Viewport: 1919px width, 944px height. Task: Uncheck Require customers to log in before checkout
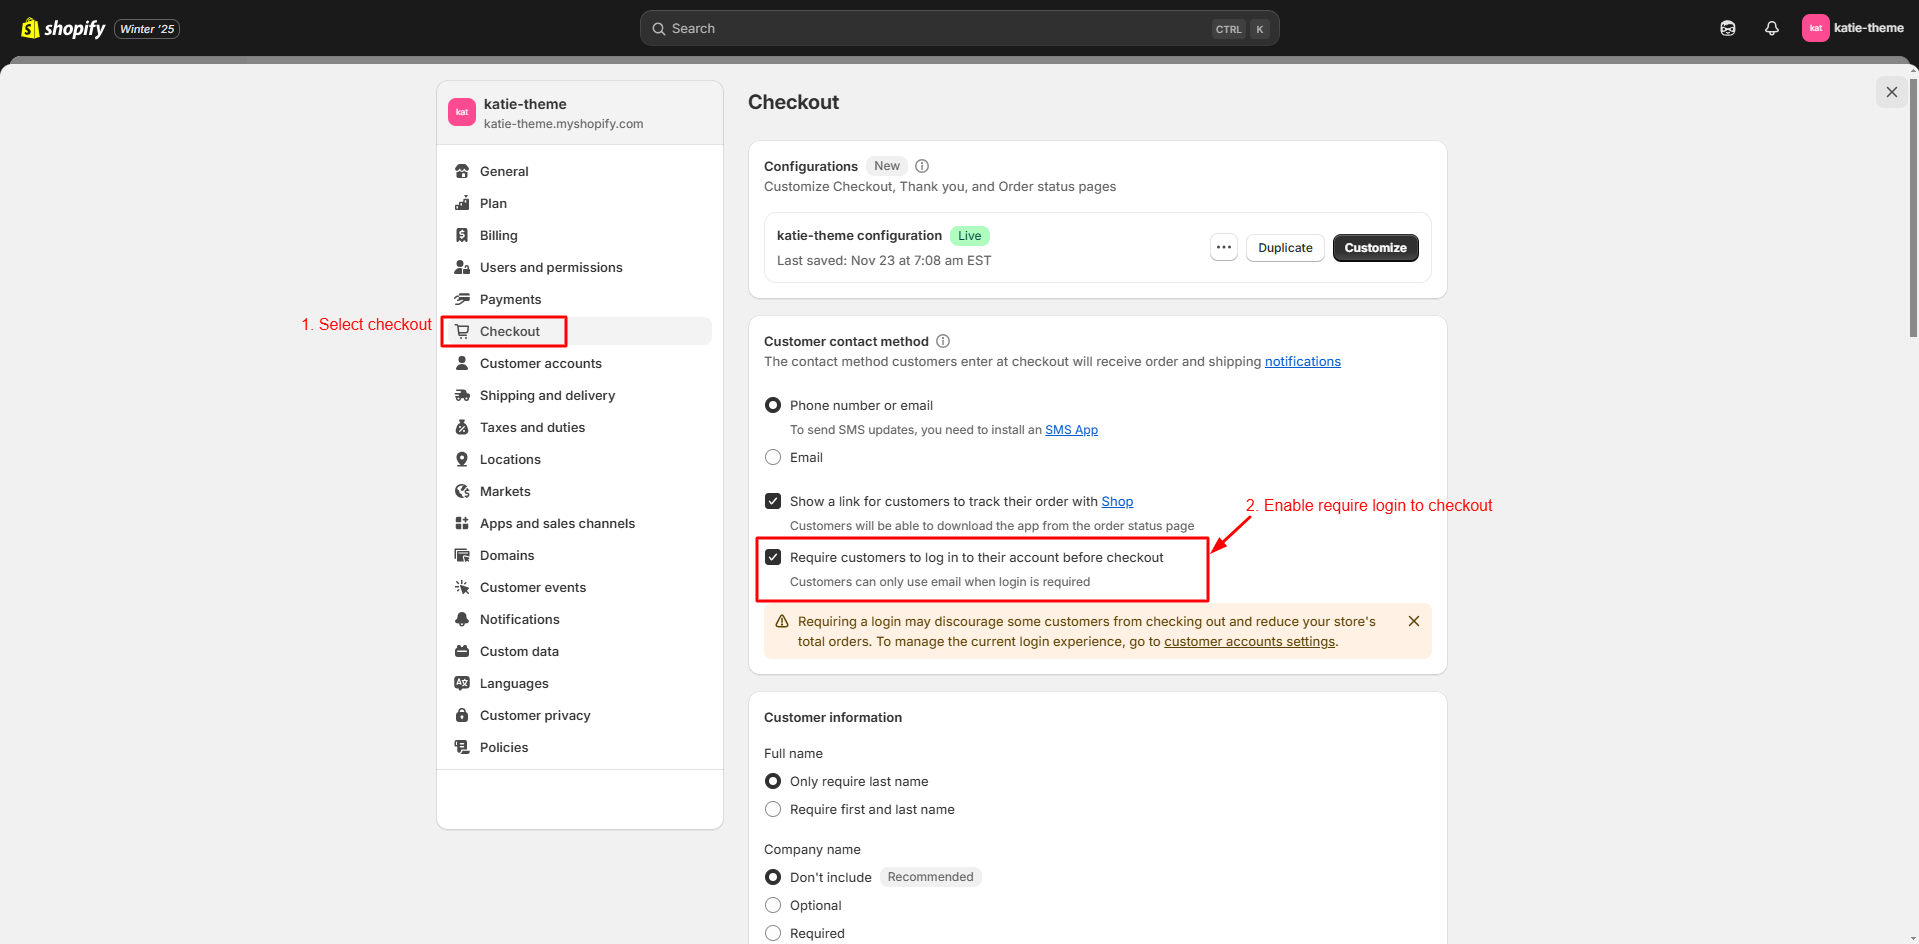tap(773, 557)
